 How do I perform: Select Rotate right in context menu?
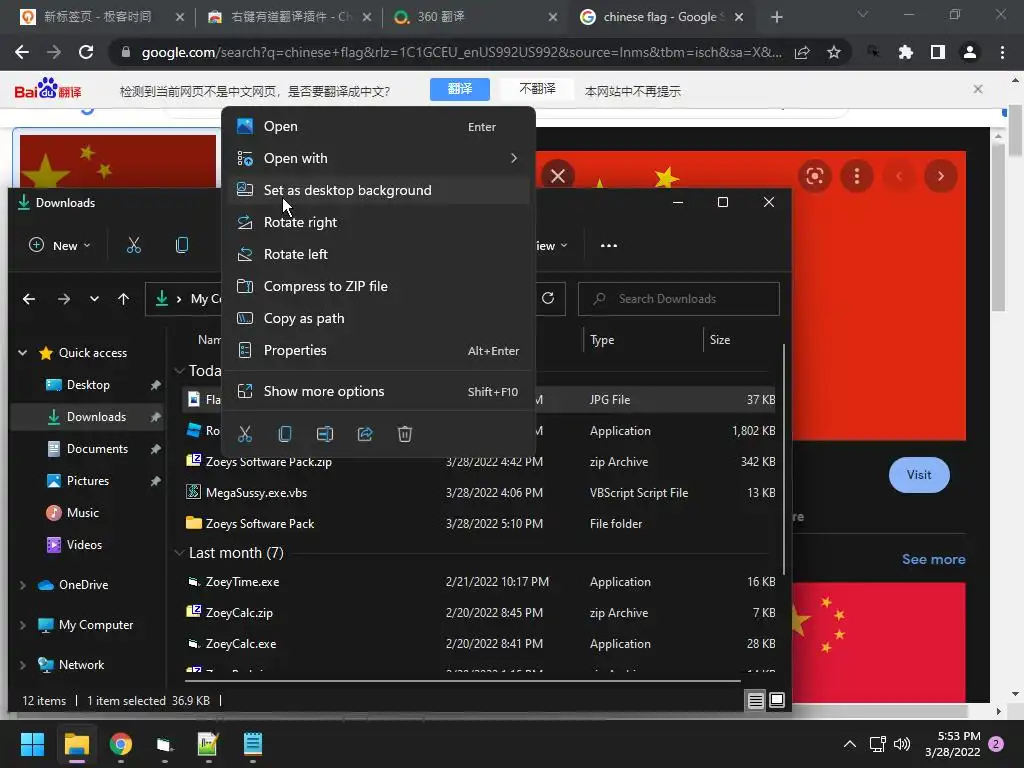[378, 222]
